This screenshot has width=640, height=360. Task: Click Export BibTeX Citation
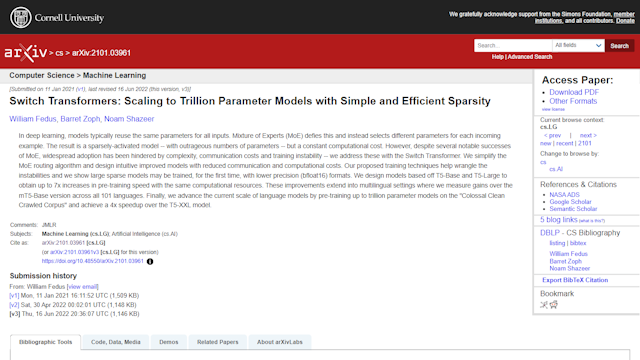click(575, 280)
